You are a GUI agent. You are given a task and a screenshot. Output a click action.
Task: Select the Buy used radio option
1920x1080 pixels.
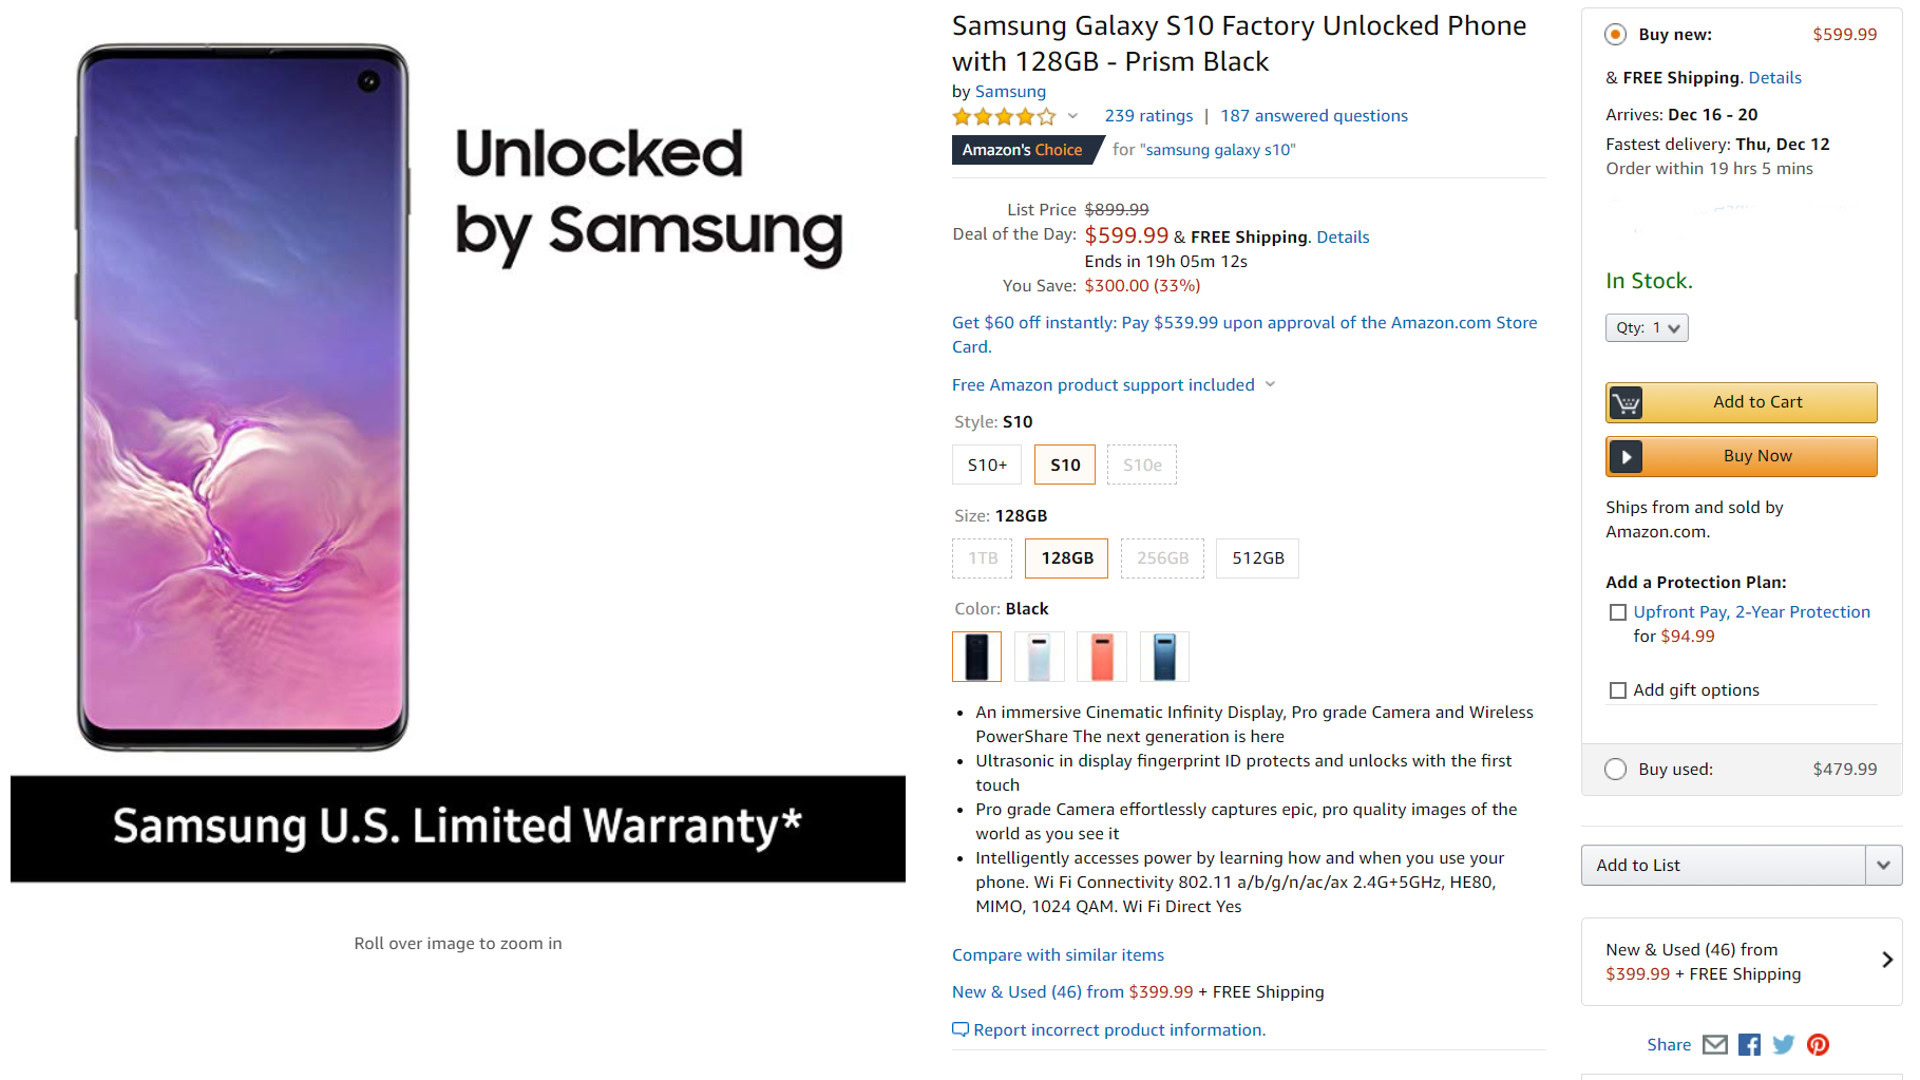tap(1615, 769)
